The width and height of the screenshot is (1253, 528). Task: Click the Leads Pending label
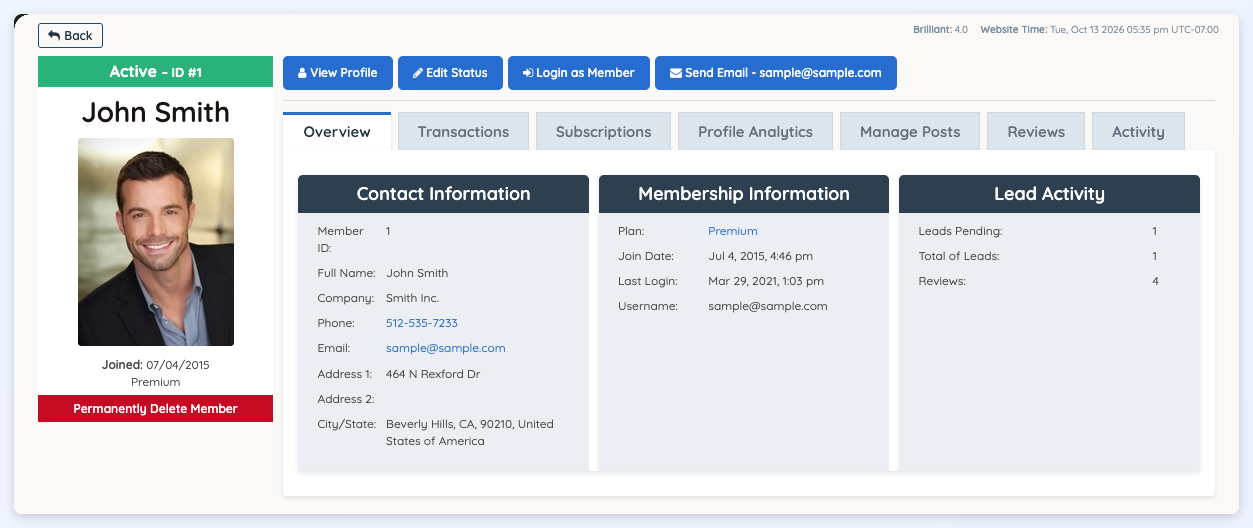tap(960, 231)
